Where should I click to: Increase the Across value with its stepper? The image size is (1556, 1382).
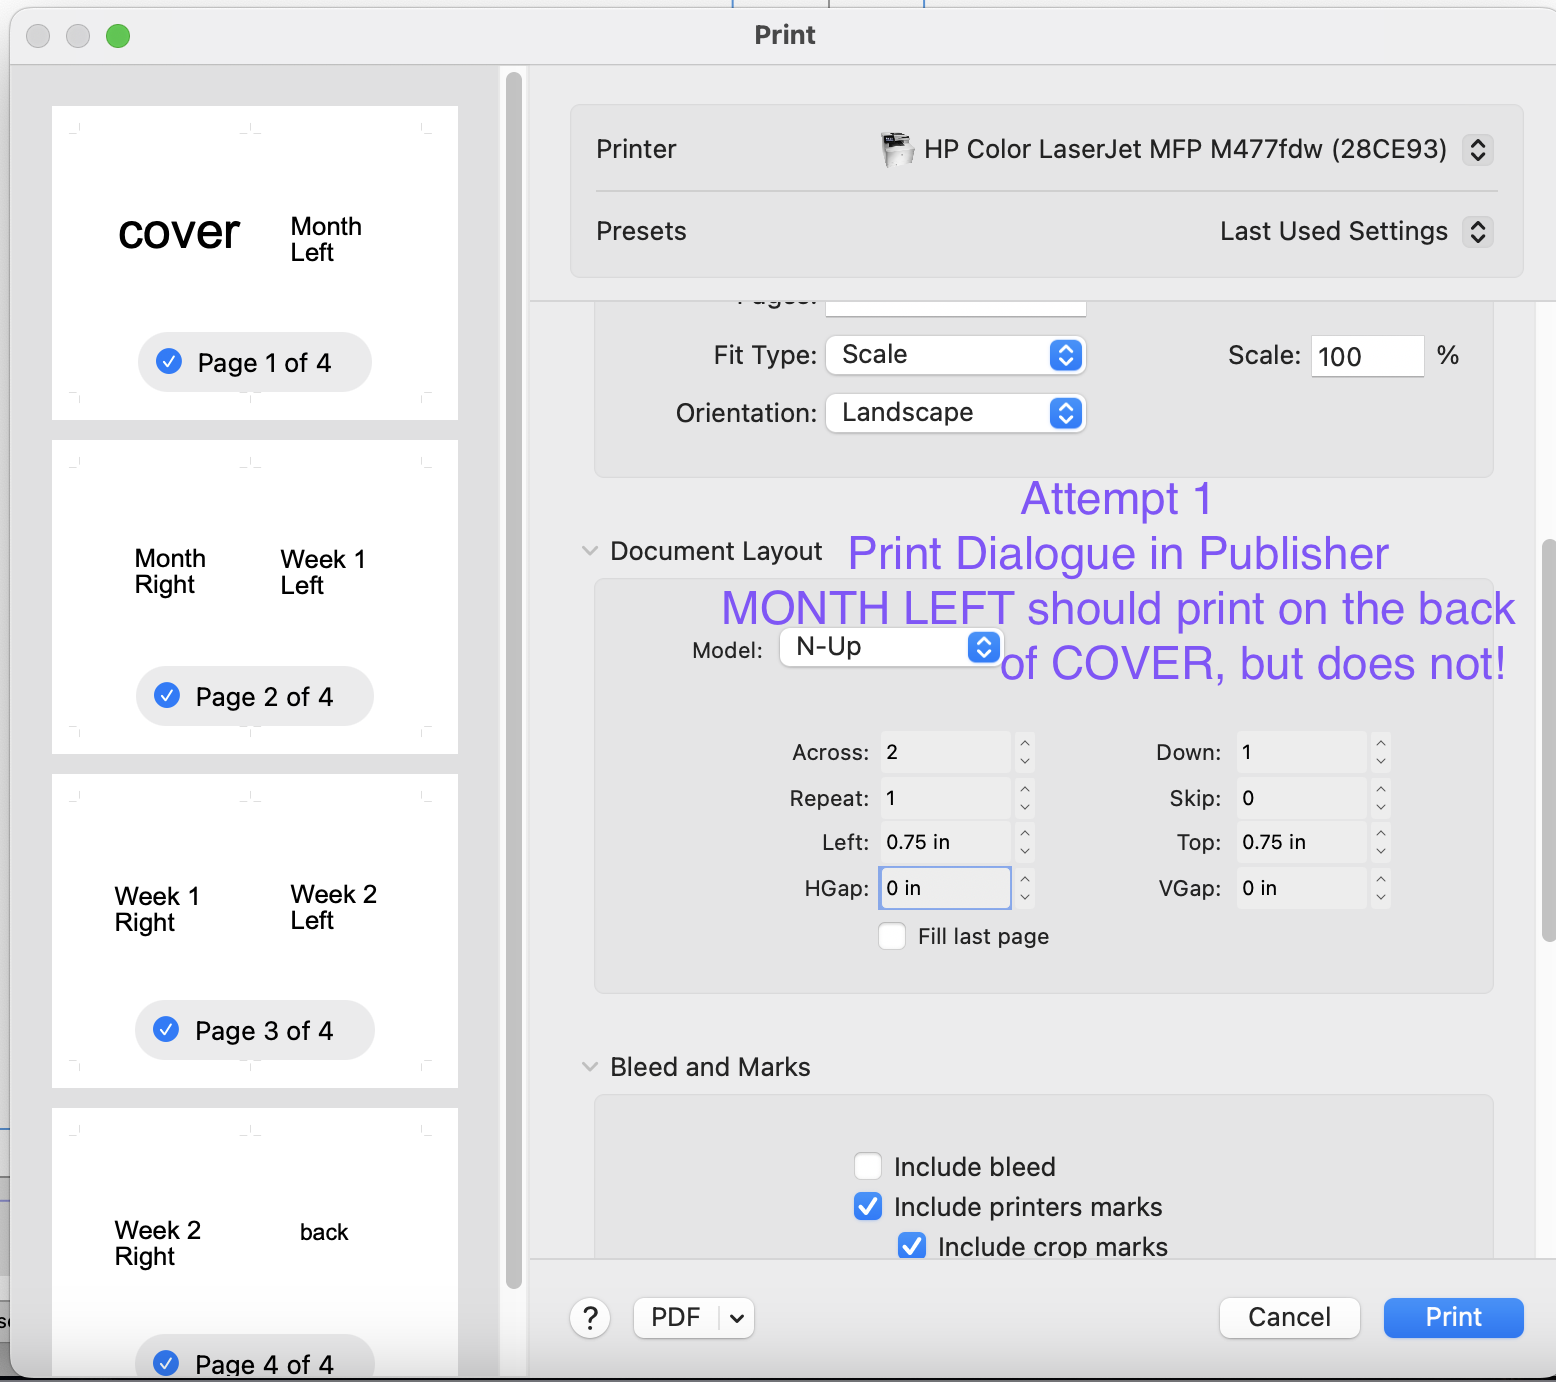1024,745
